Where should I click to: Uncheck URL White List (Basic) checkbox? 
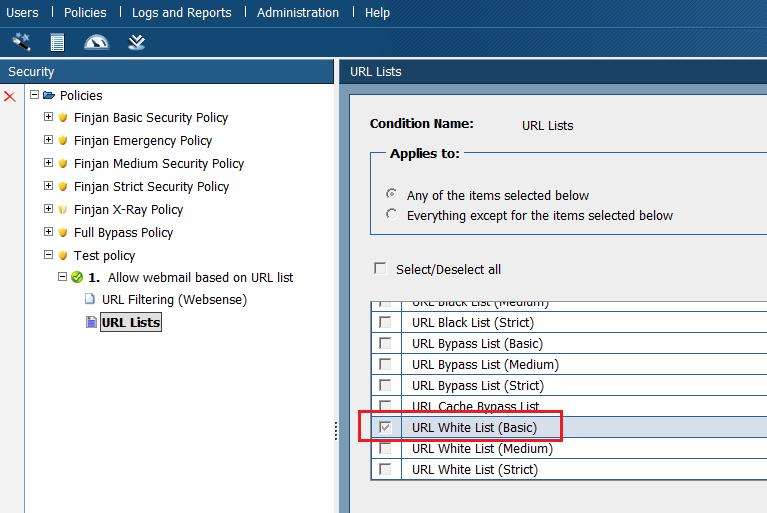(385, 427)
